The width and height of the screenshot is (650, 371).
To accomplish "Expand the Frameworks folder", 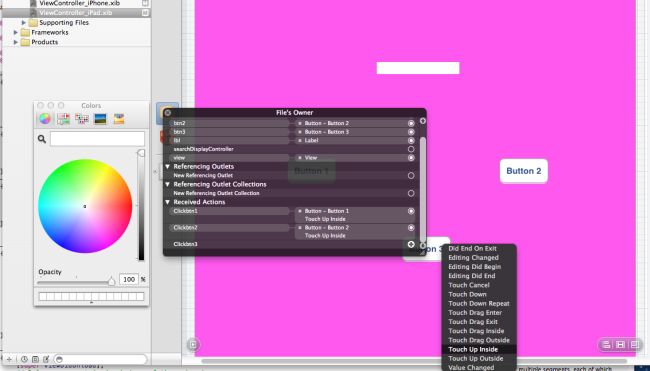I will (x=16, y=32).
